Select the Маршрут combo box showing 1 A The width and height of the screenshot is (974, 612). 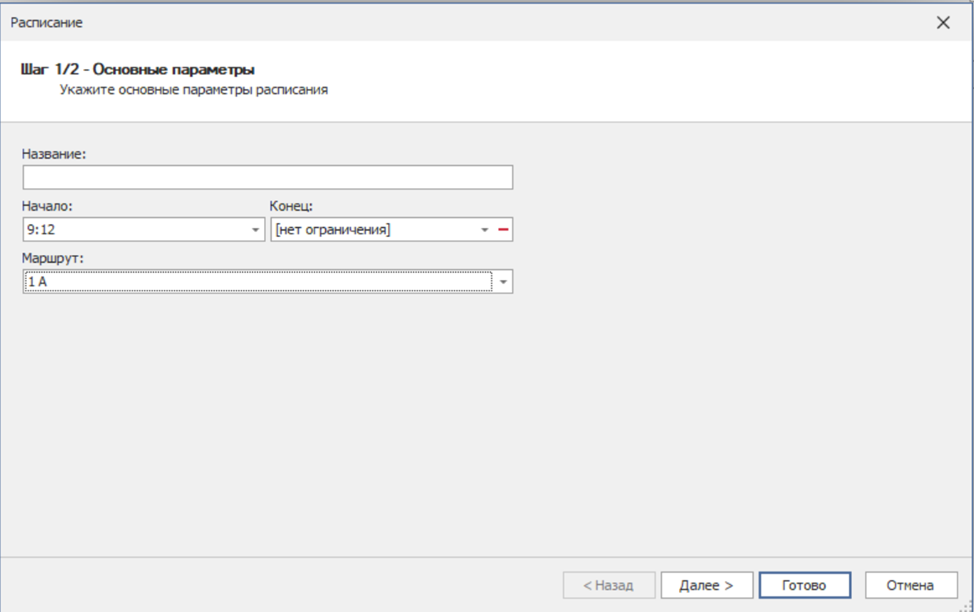click(258, 283)
